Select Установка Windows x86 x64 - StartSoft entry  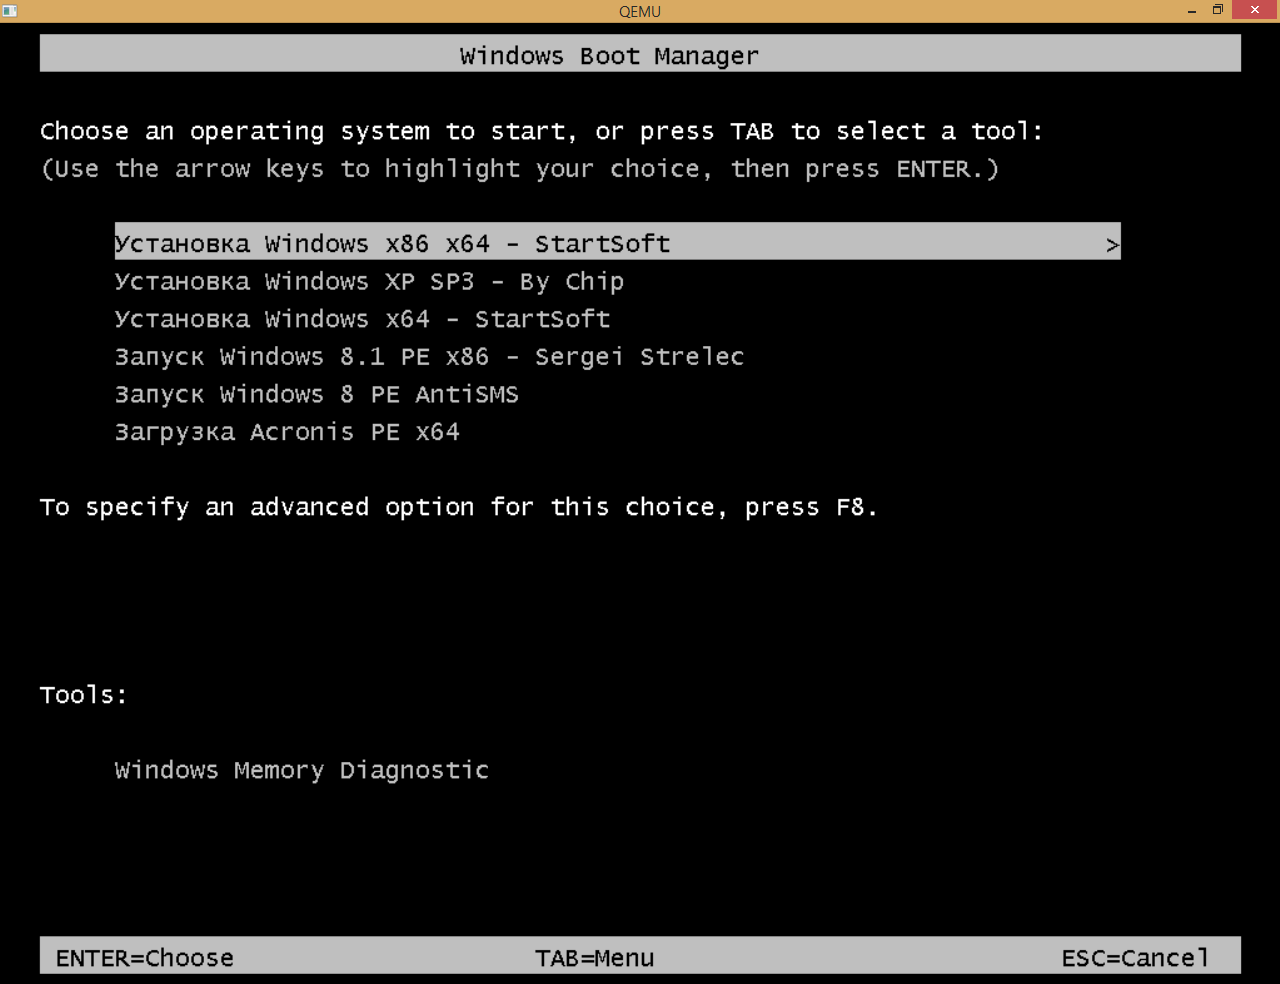(392, 244)
